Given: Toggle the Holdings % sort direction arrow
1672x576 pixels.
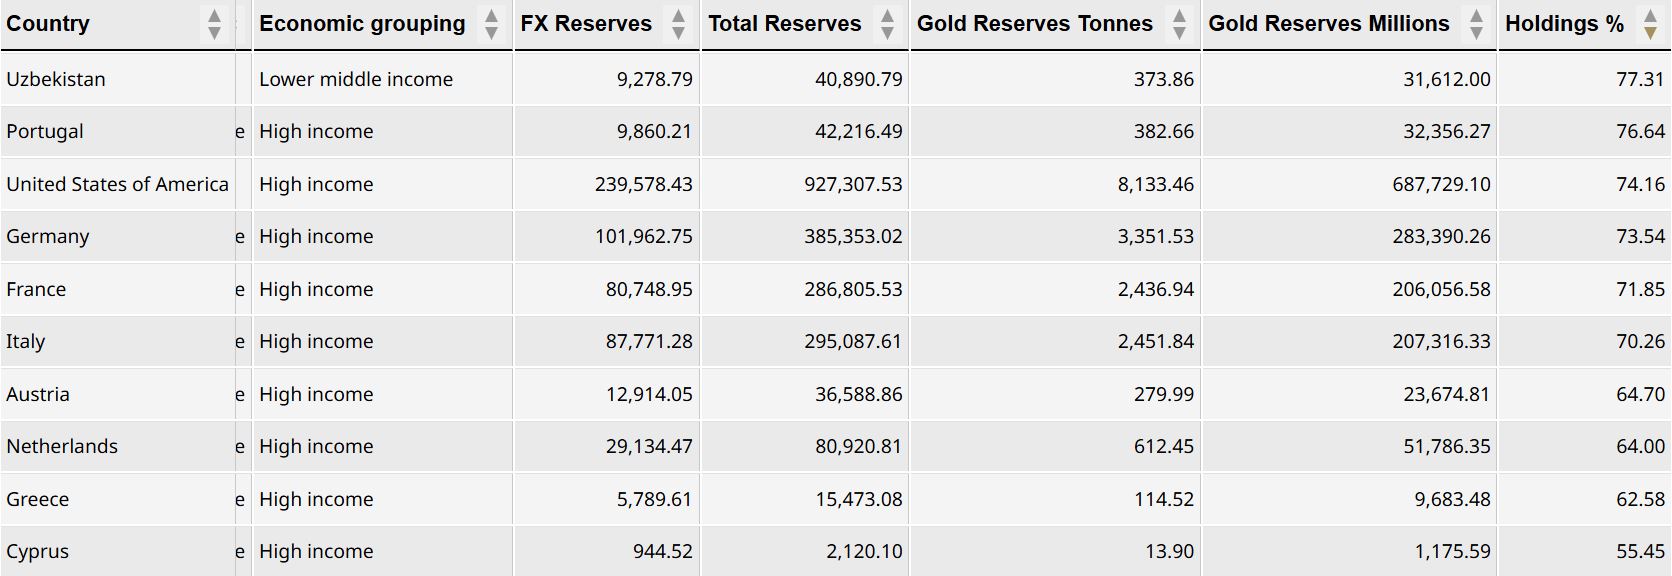Looking at the screenshot, I should (x=1650, y=24).
